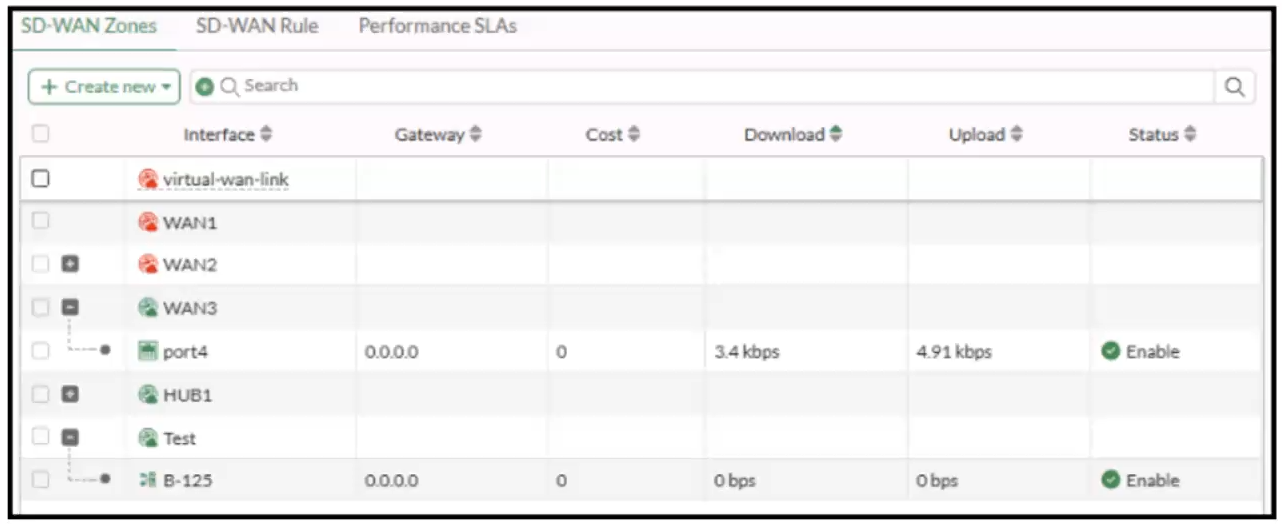Select the Test zone name
1282x524 pixels.
pyautogui.click(x=180, y=439)
